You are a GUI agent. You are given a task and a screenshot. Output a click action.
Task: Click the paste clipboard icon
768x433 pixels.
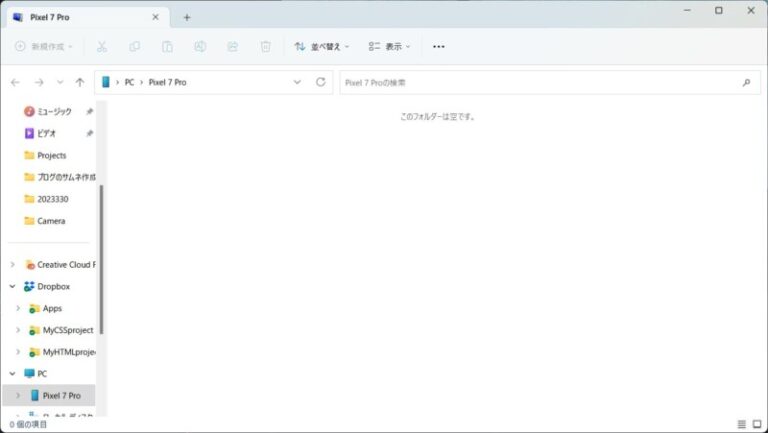[x=167, y=46]
